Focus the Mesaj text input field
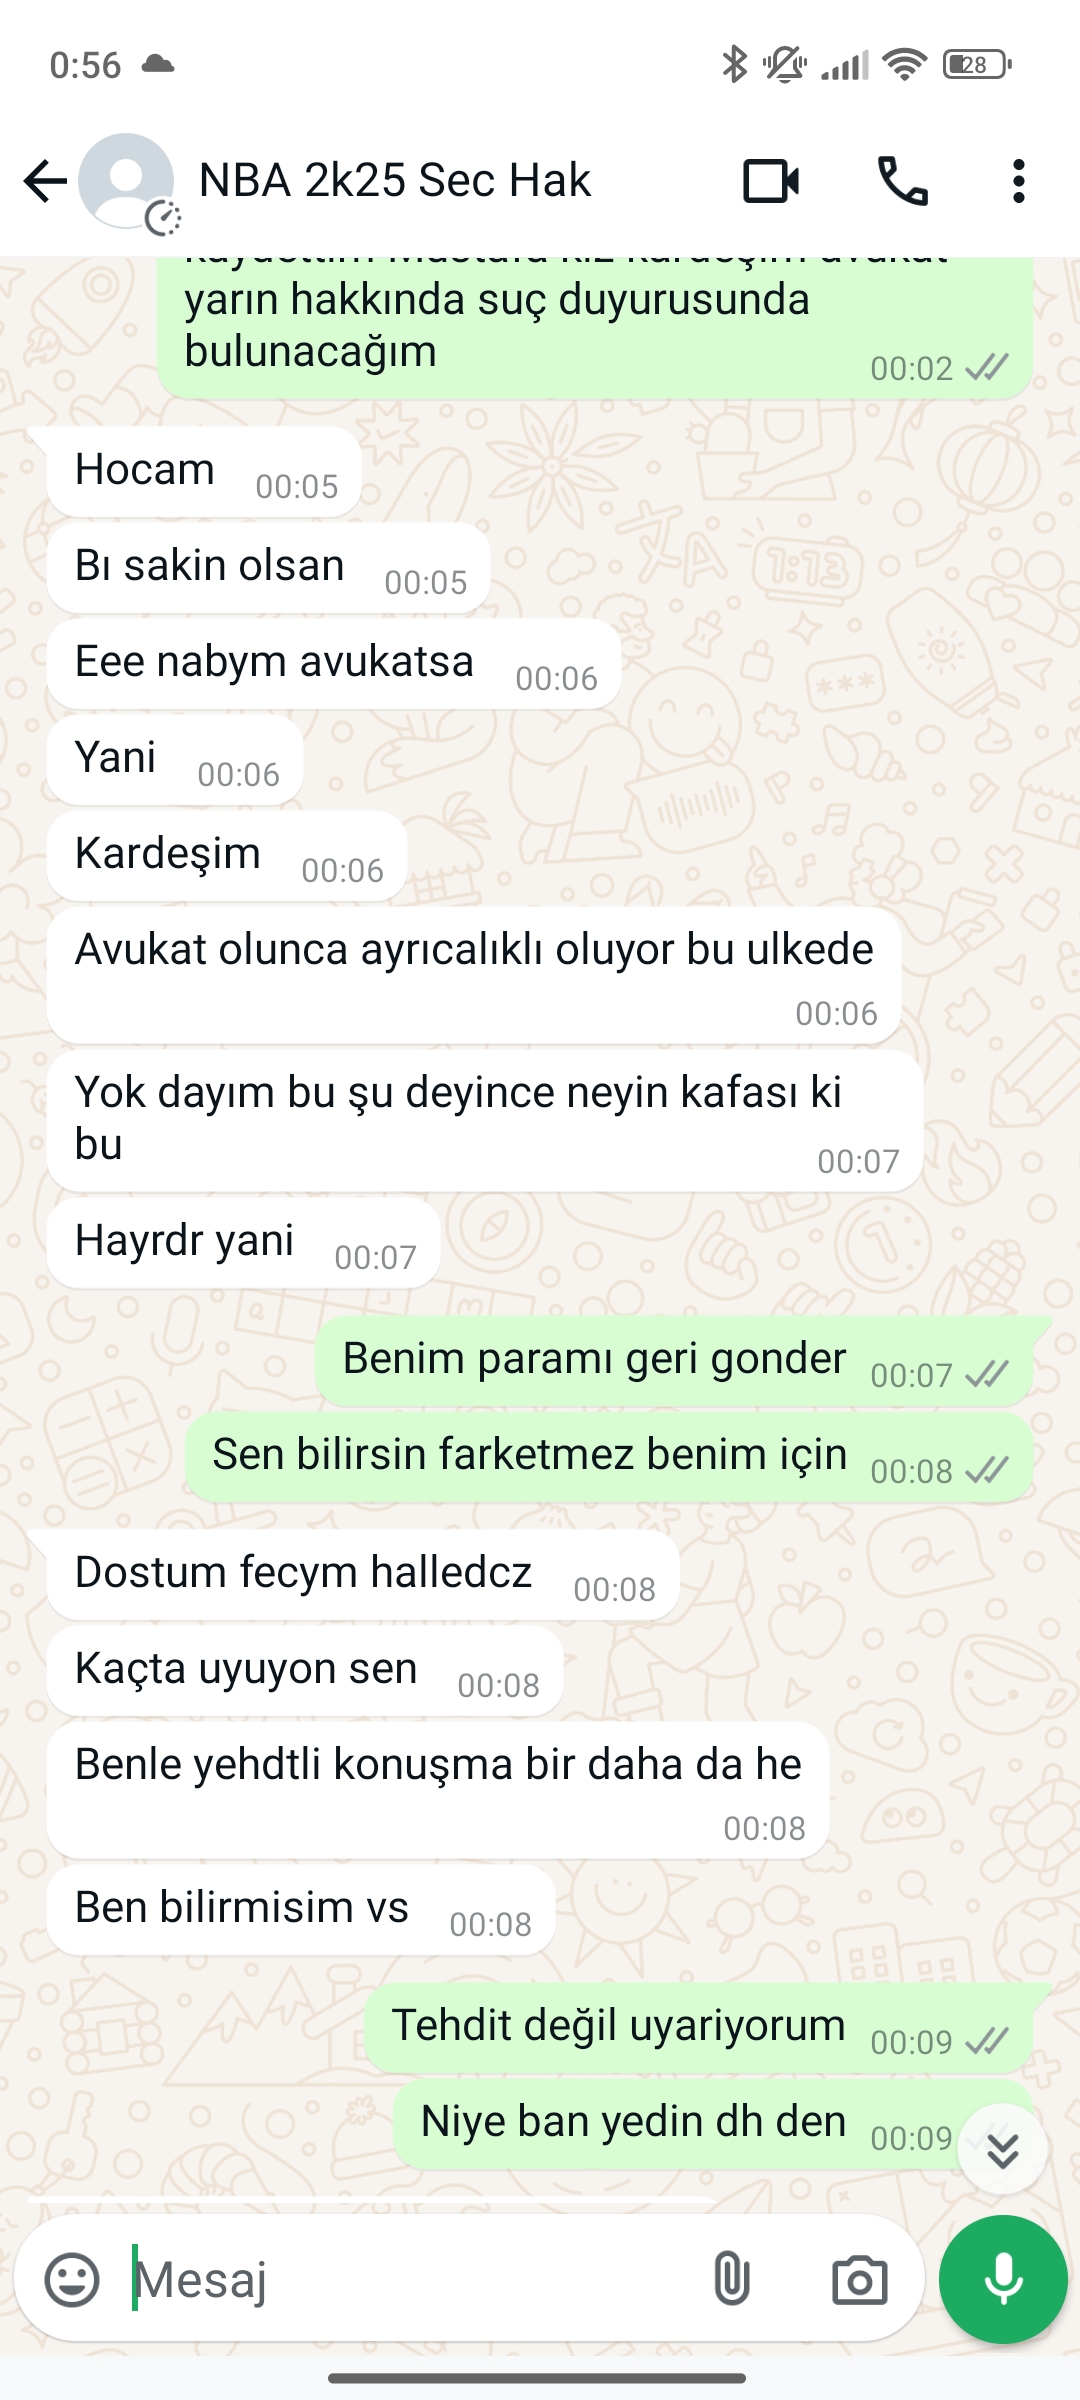The width and height of the screenshot is (1080, 2400). 410,2279
